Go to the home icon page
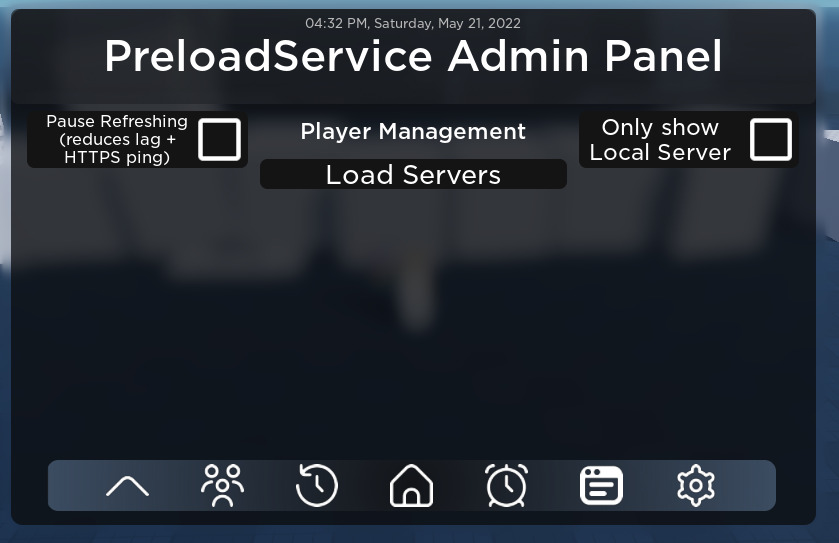The image size is (839, 543). point(411,486)
